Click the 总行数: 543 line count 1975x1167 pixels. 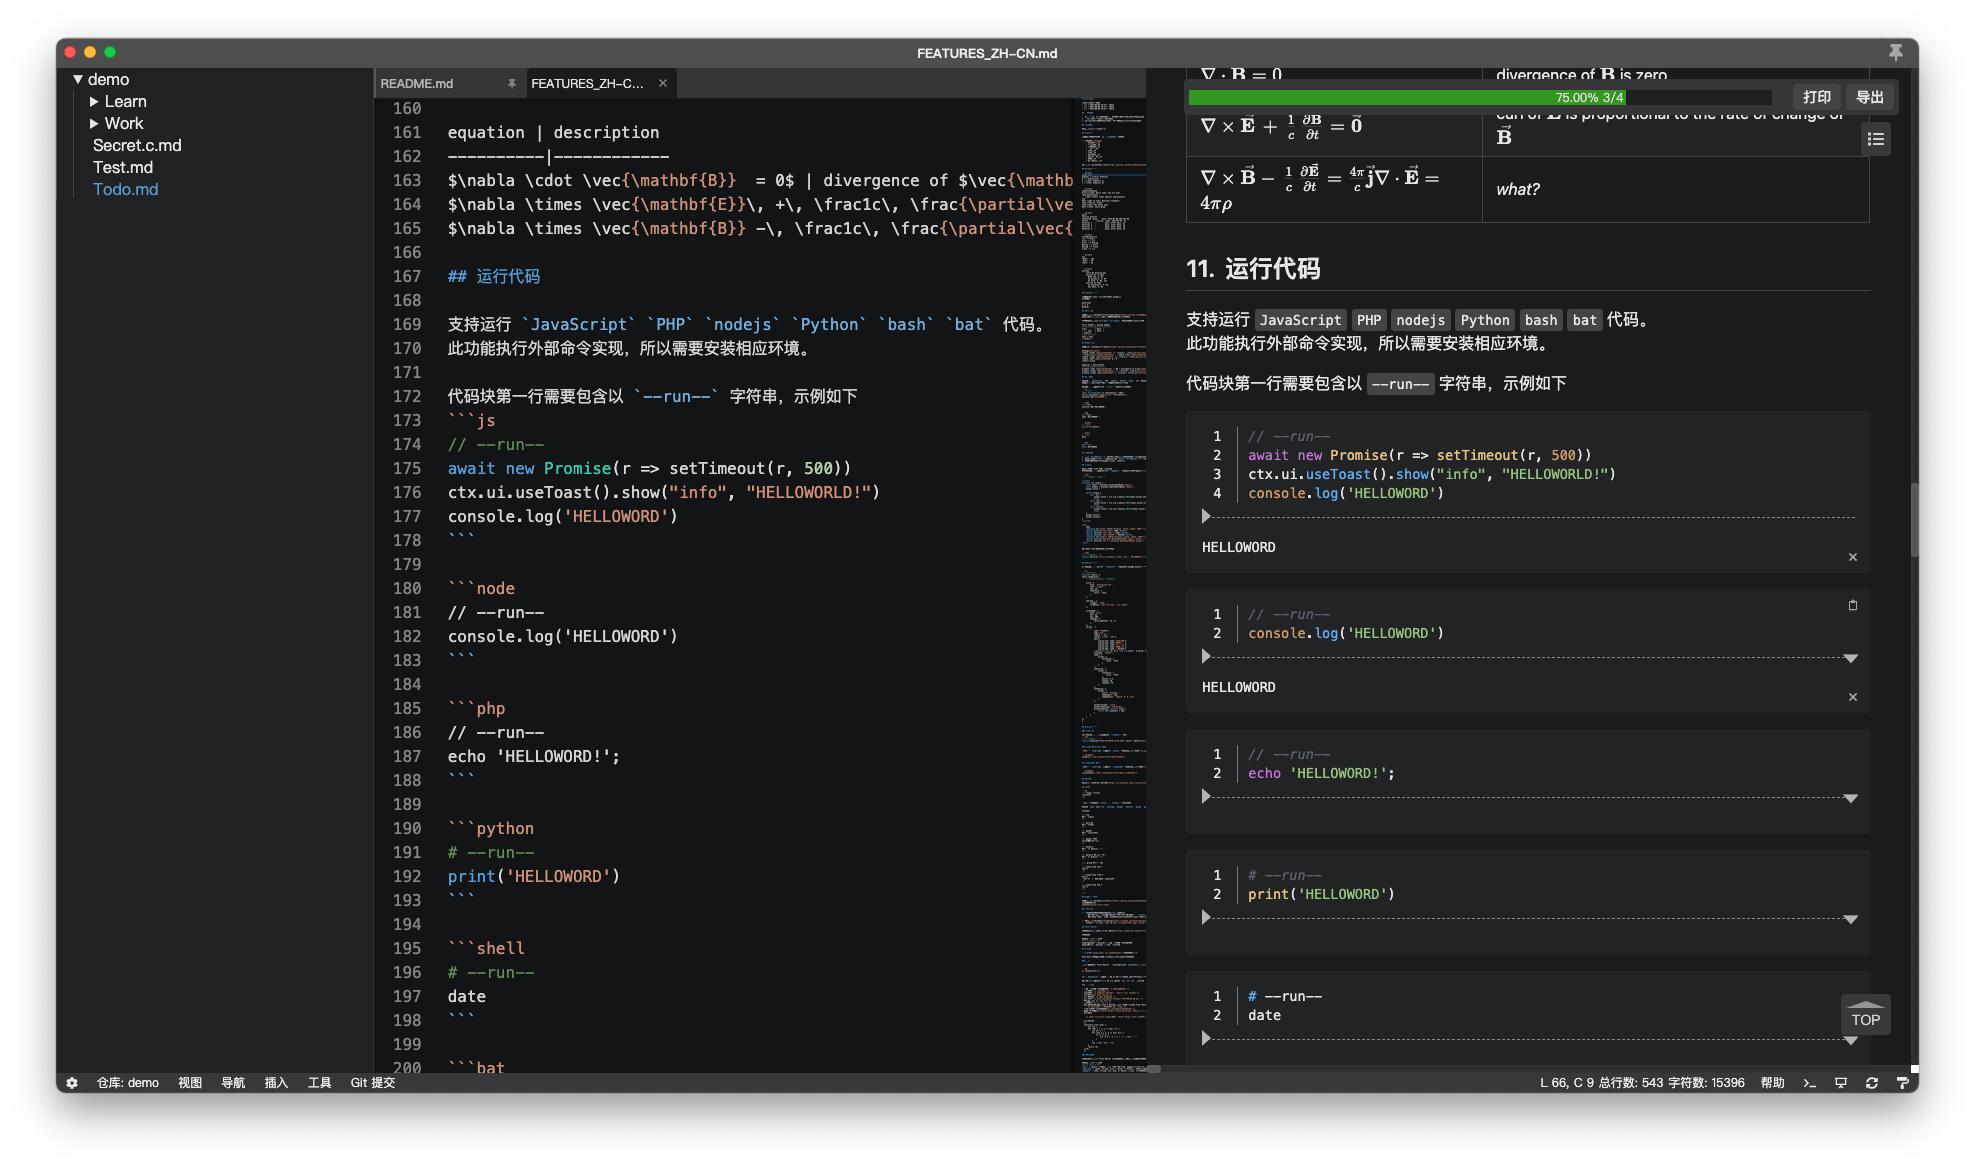[x=1631, y=1082]
